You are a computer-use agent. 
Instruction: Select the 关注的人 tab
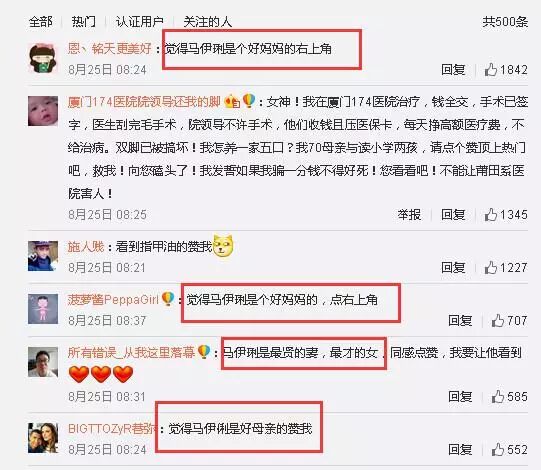click(x=207, y=21)
